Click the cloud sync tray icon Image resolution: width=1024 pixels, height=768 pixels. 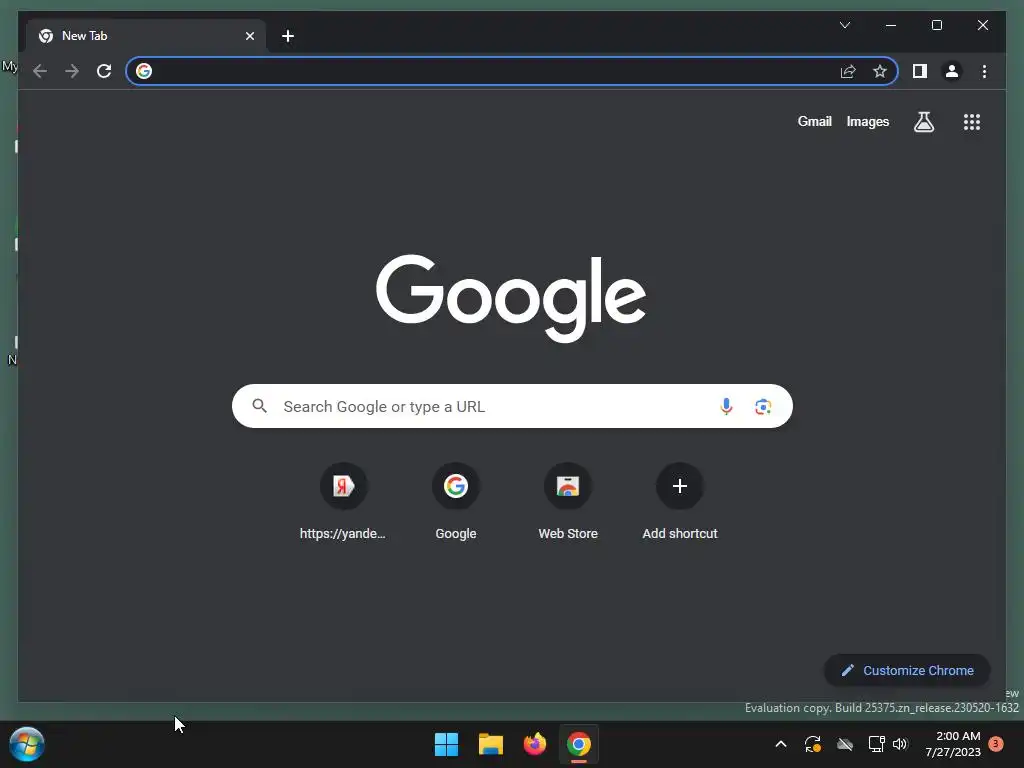[844, 744]
